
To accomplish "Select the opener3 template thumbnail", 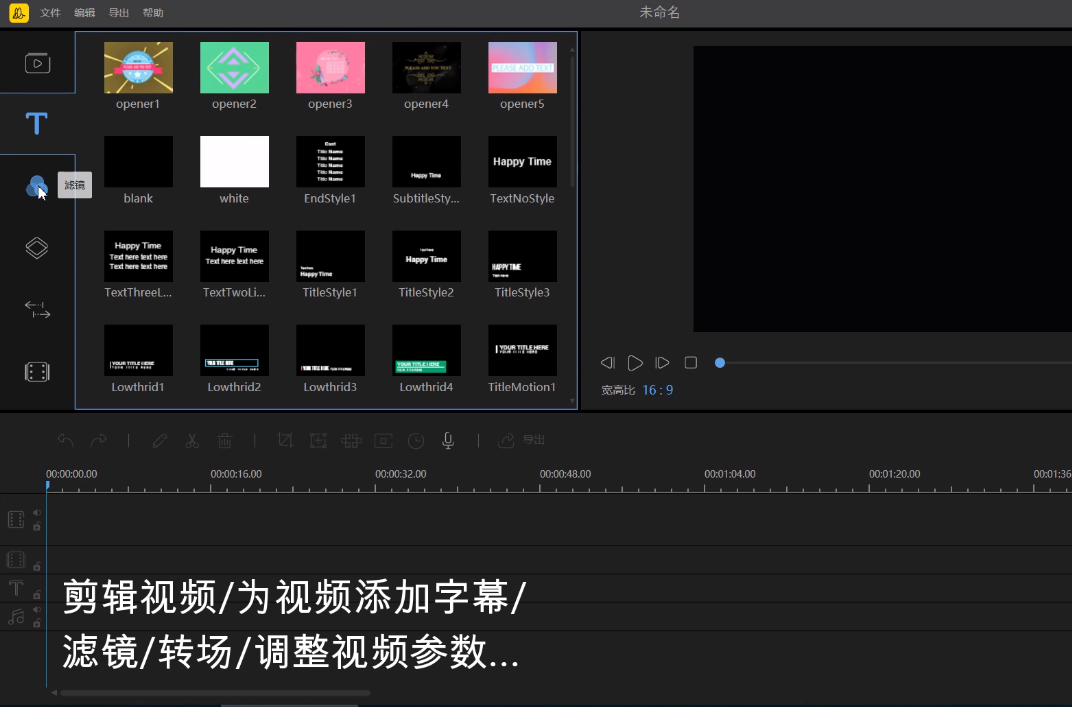I will pyautogui.click(x=330, y=68).
